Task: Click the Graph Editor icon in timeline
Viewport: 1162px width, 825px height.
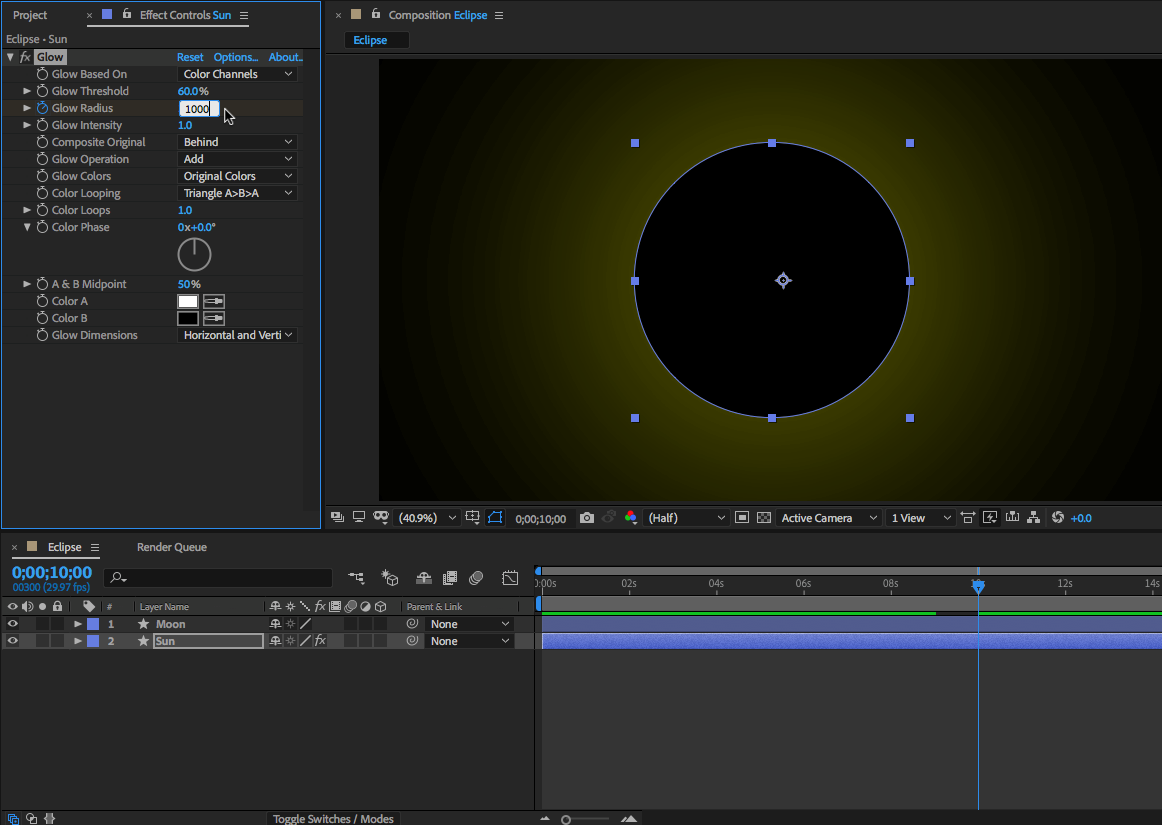Action: (510, 578)
